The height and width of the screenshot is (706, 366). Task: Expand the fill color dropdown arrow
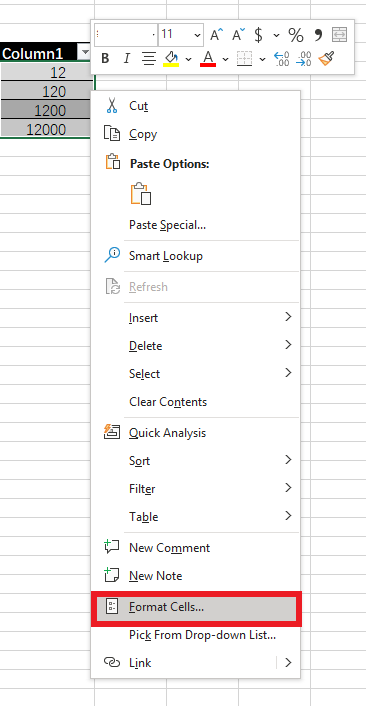coord(189,59)
